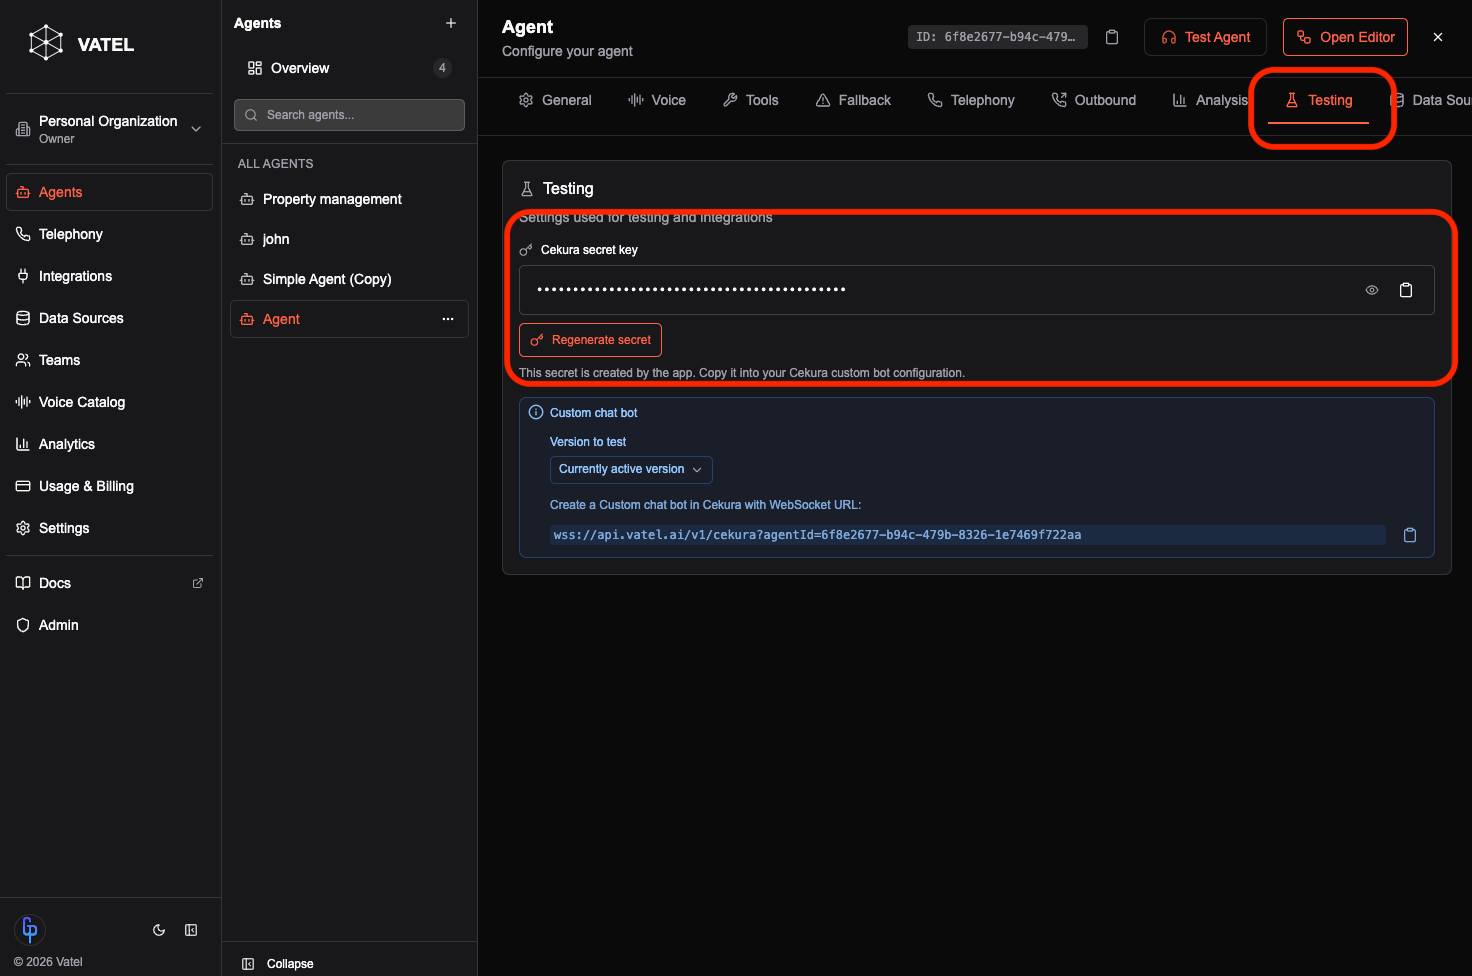Copy the Cekura secret key
Image resolution: width=1472 pixels, height=976 pixels.
1406,290
